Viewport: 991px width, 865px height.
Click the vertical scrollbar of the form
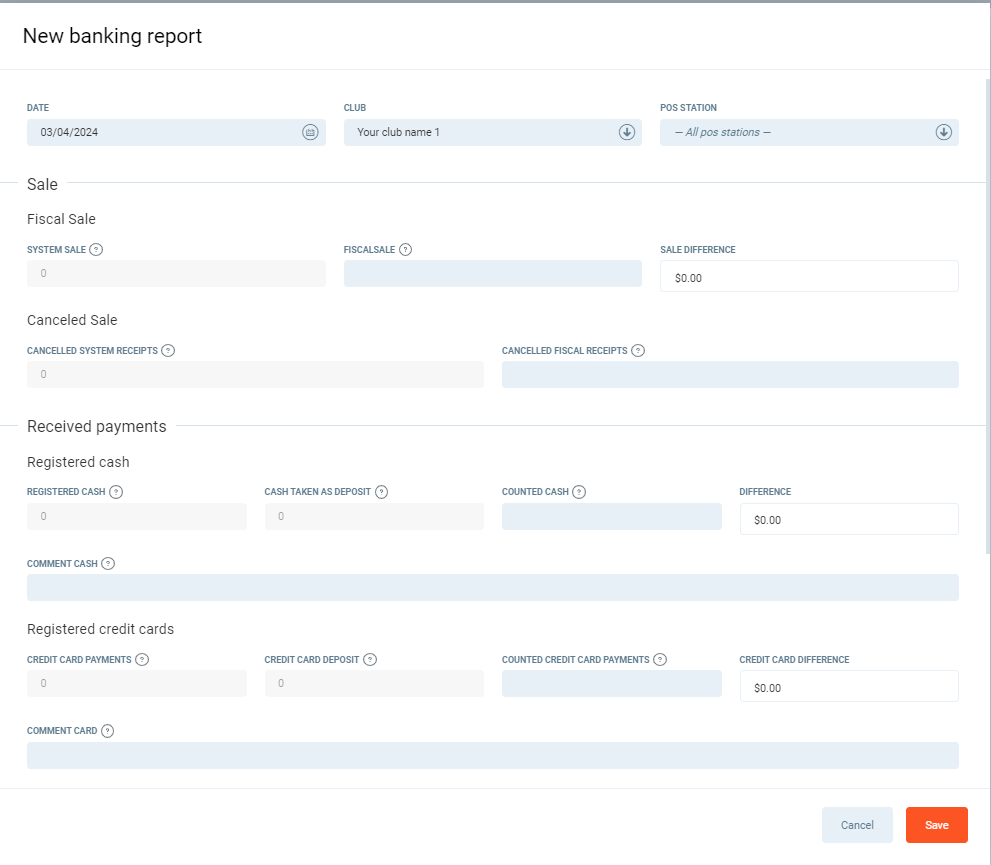point(987,300)
